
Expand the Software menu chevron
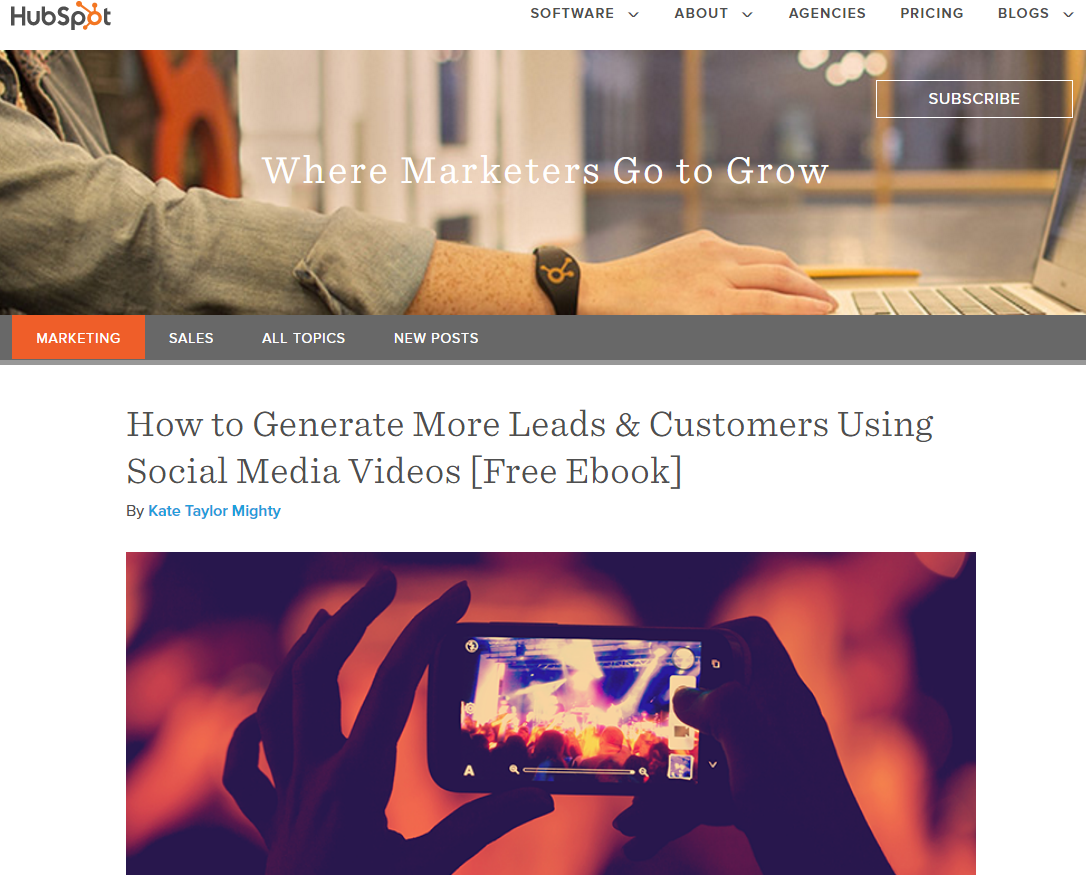633,15
